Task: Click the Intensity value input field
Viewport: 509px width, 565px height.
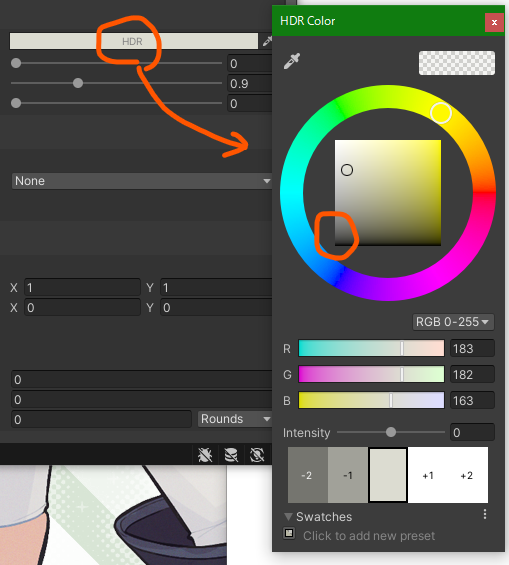Action: coord(472,432)
